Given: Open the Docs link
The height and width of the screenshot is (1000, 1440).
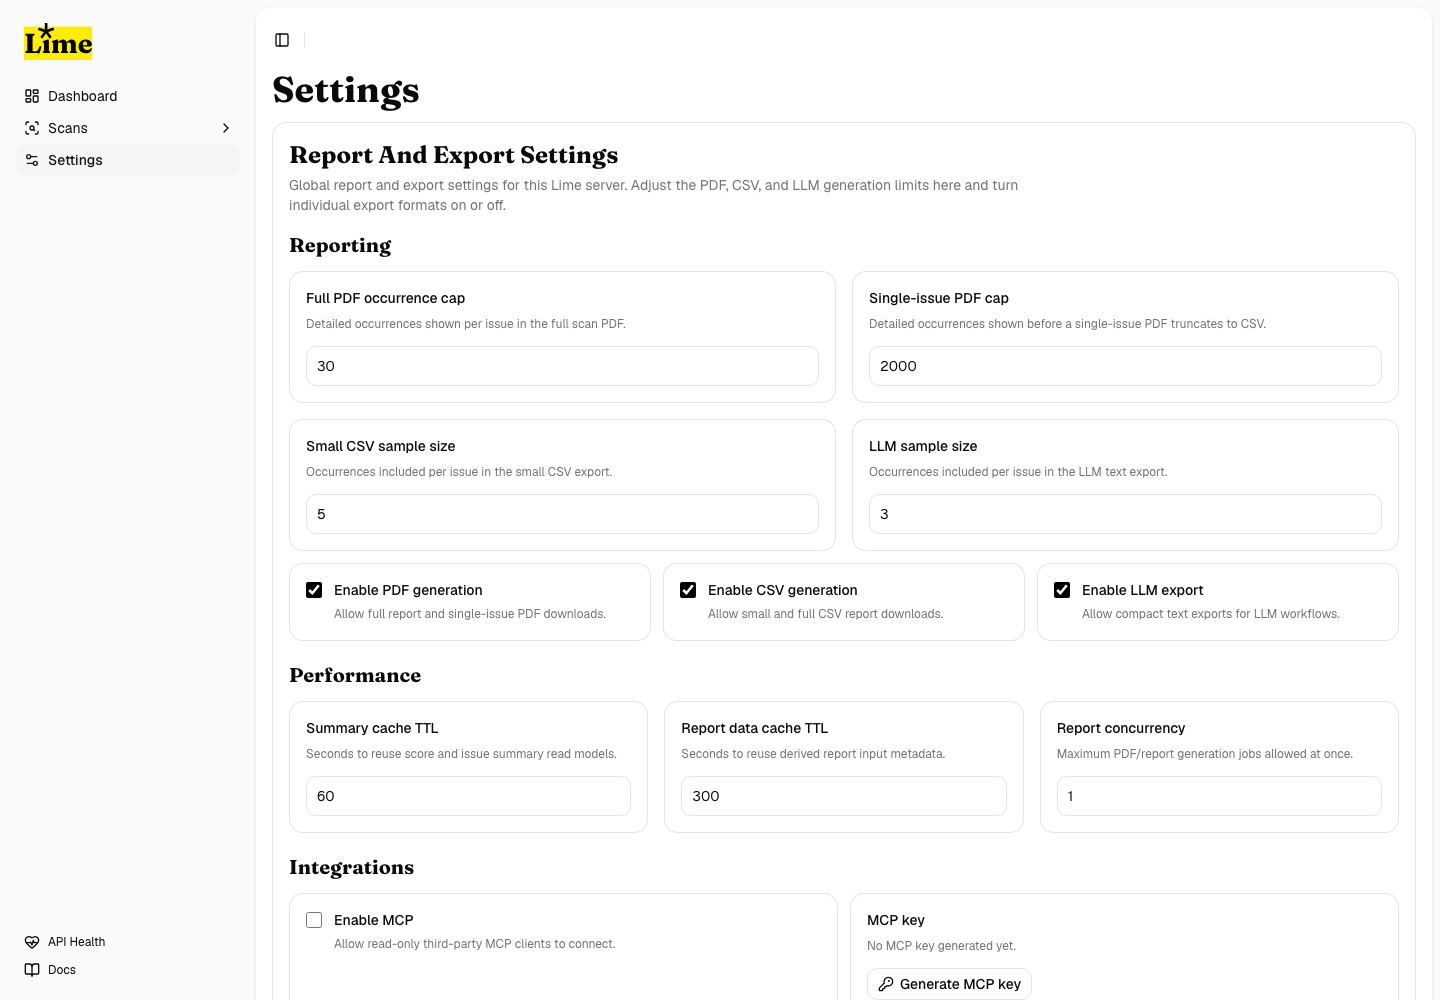Looking at the screenshot, I should [61, 969].
